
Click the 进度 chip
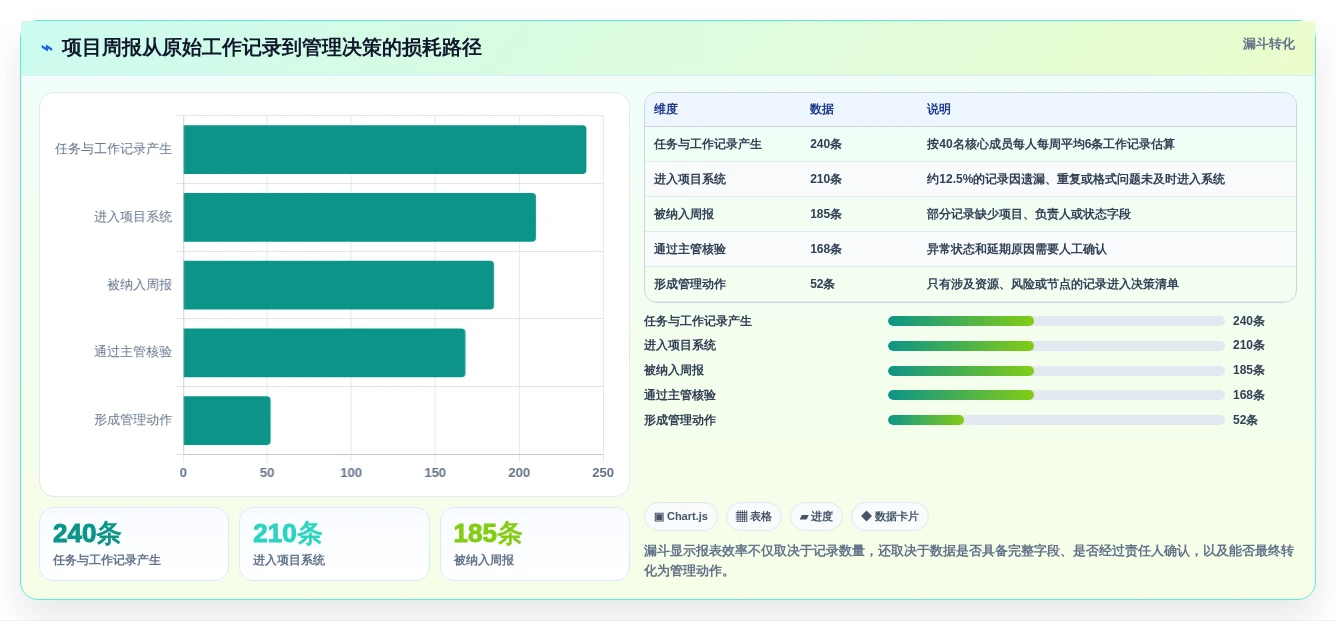pos(816,516)
